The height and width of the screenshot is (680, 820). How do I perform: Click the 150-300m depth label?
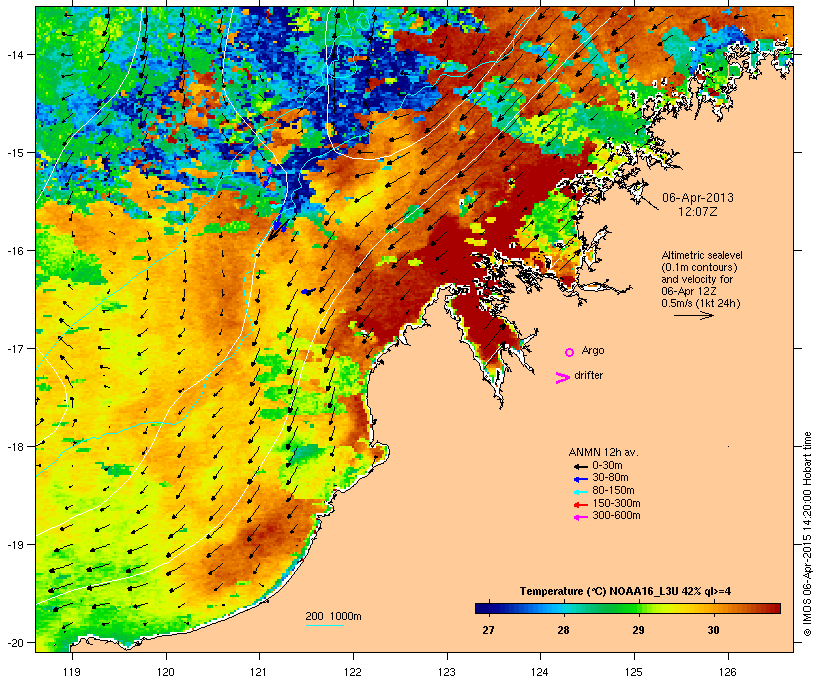click(616, 504)
